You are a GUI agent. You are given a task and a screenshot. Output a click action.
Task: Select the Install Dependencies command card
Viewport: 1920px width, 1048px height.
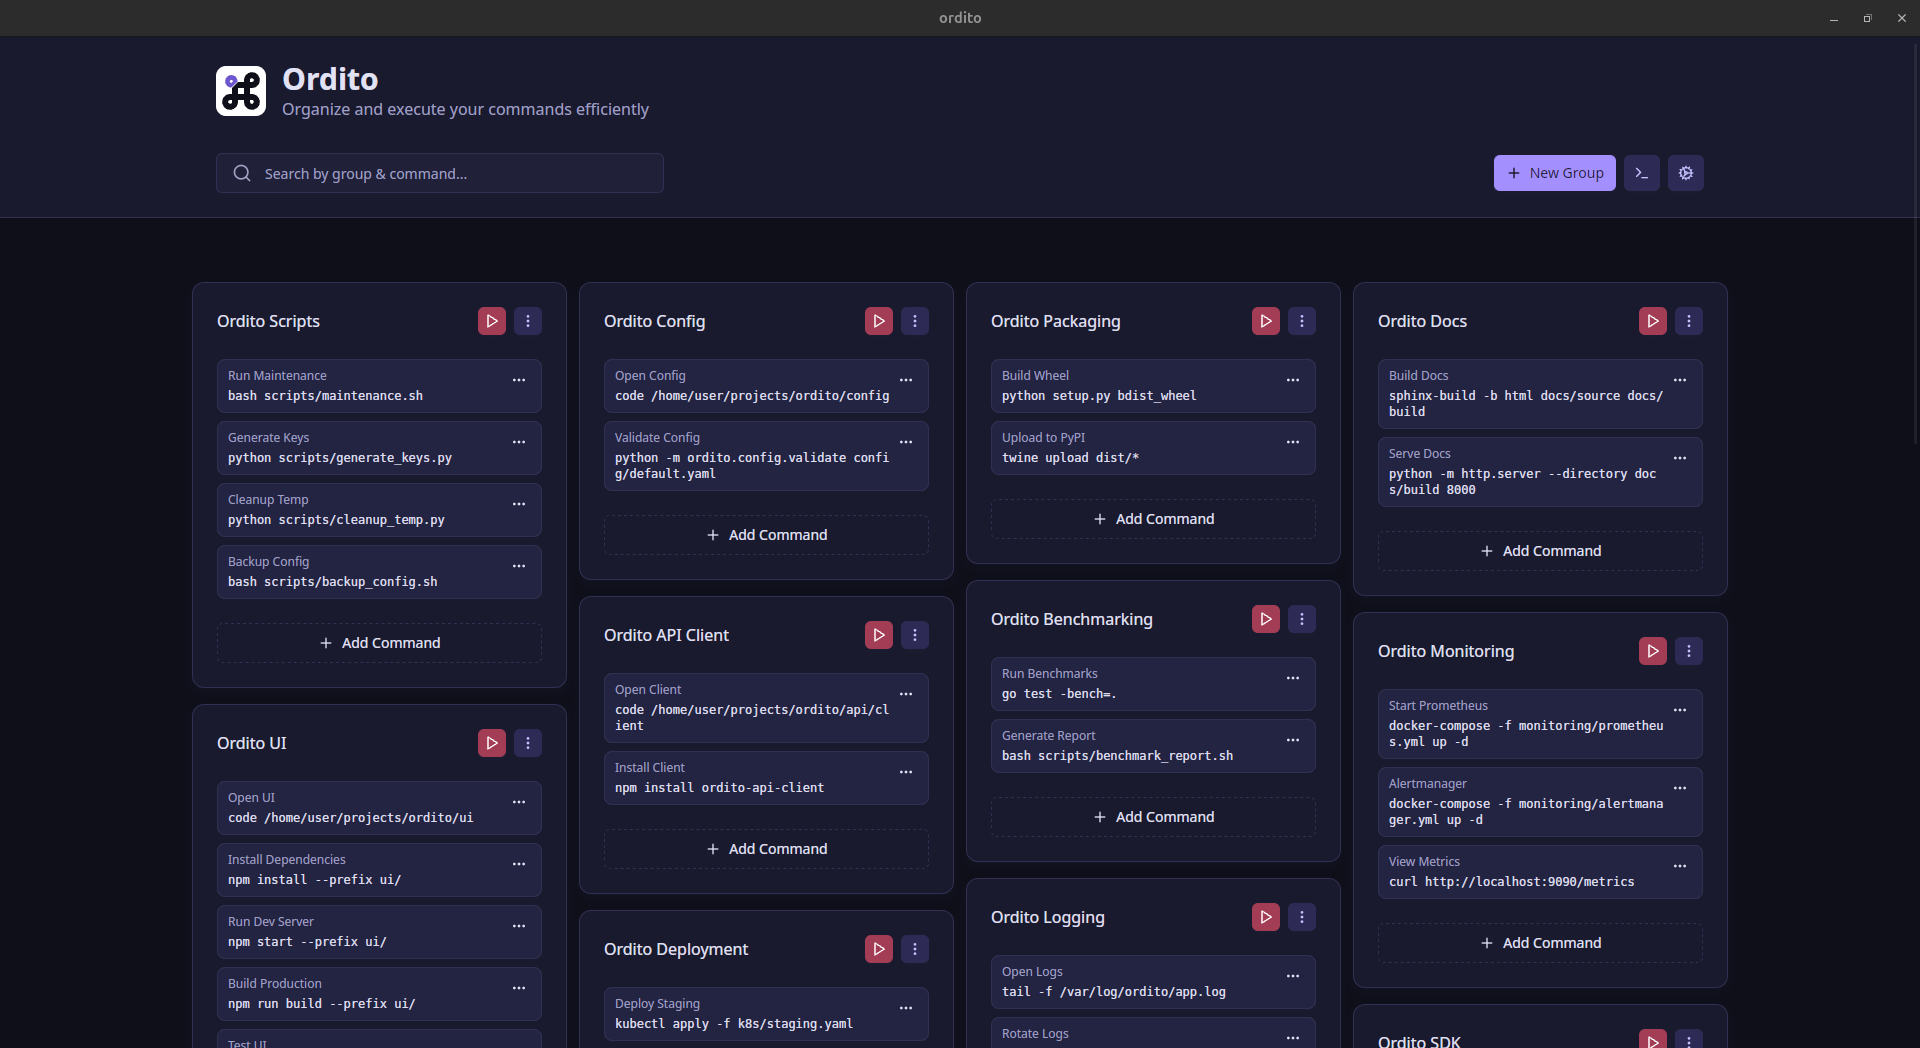(379, 870)
